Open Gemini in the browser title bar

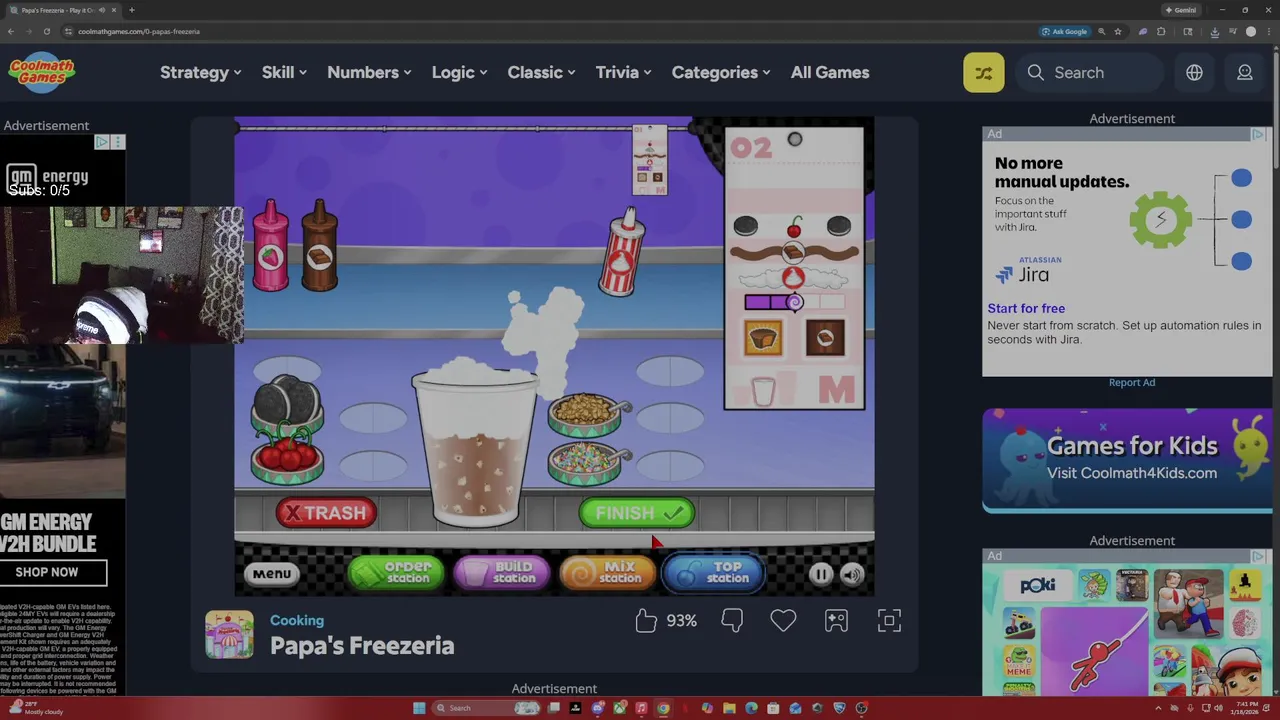point(1181,10)
